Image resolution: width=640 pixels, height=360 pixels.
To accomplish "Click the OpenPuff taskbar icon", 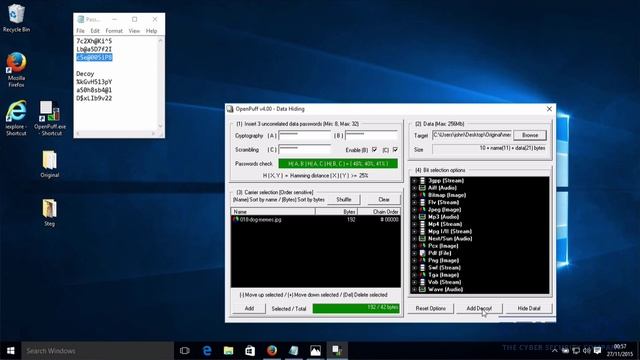I will click(x=337, y=351).
